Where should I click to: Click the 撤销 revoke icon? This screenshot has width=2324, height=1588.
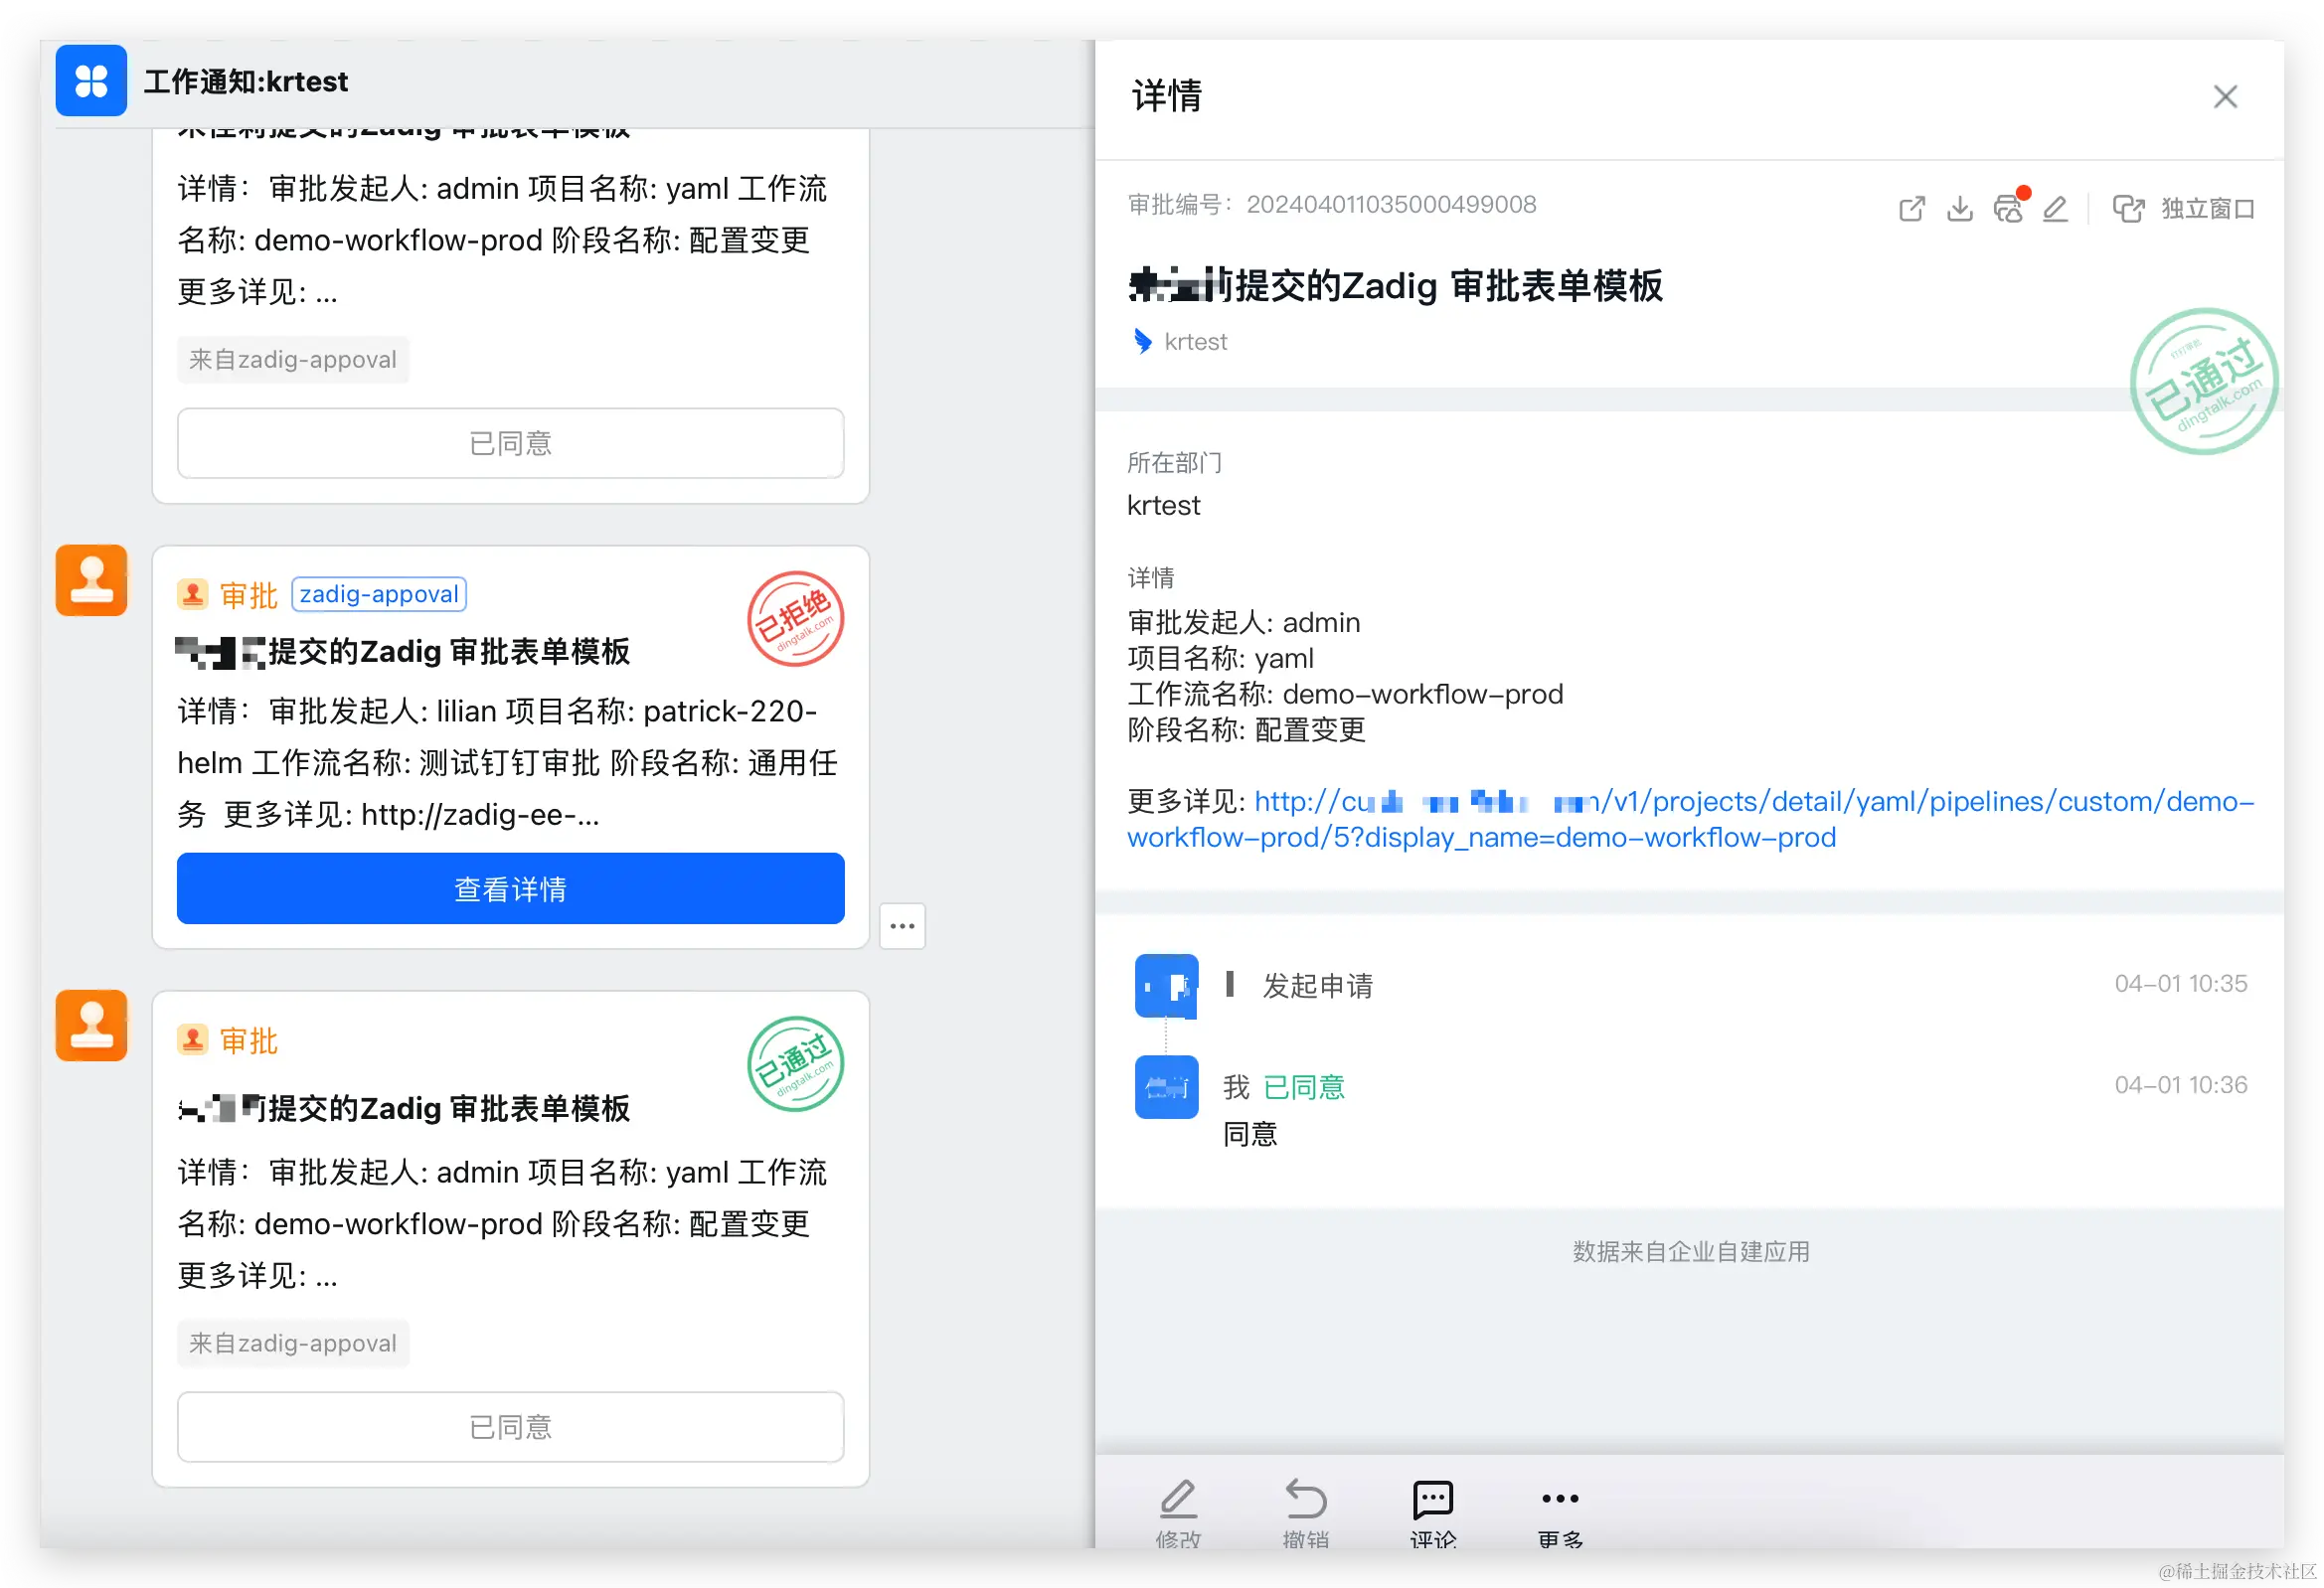(1306, 1500)
